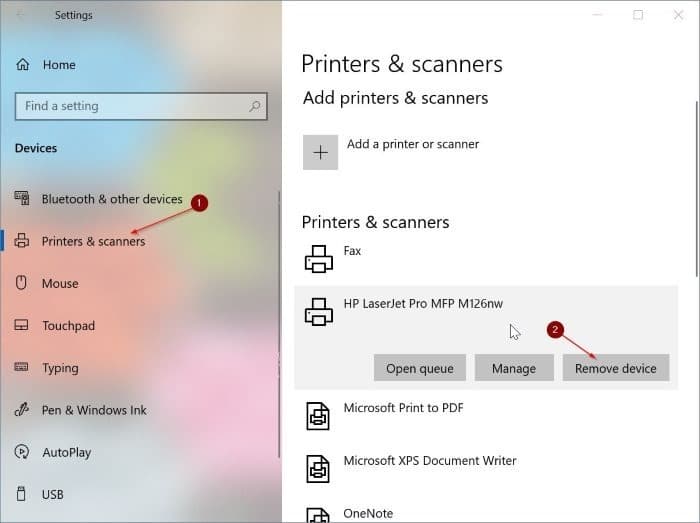Click the Home house icon
Viewport: 700px width, 523px height.
click(23, 65)
